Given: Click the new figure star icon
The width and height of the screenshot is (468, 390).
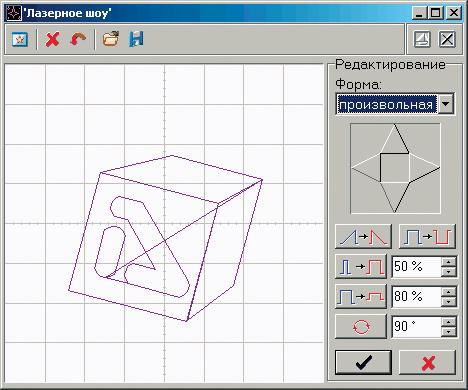Looking at the screenshot, I should point(20,39).
